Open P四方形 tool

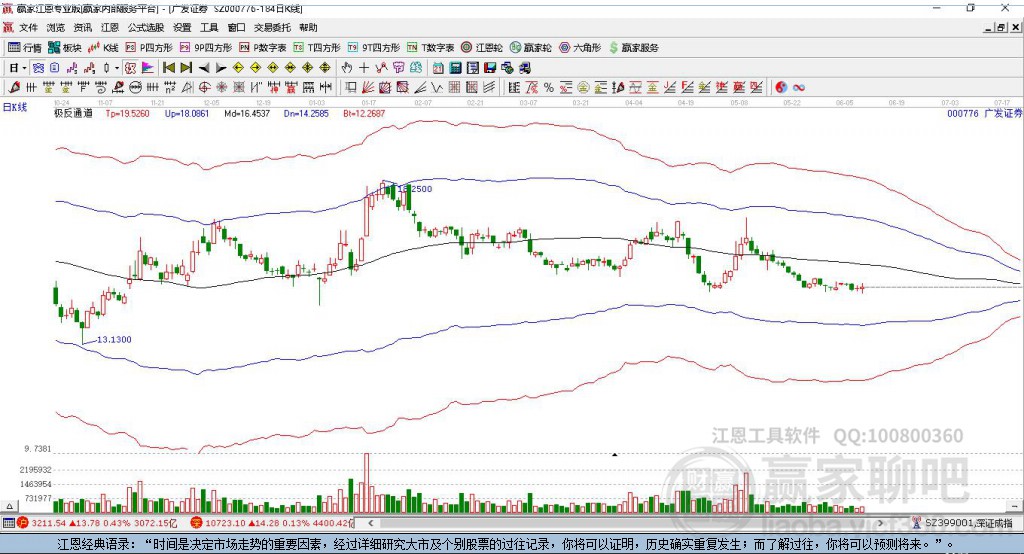click(x=149, y=48)
